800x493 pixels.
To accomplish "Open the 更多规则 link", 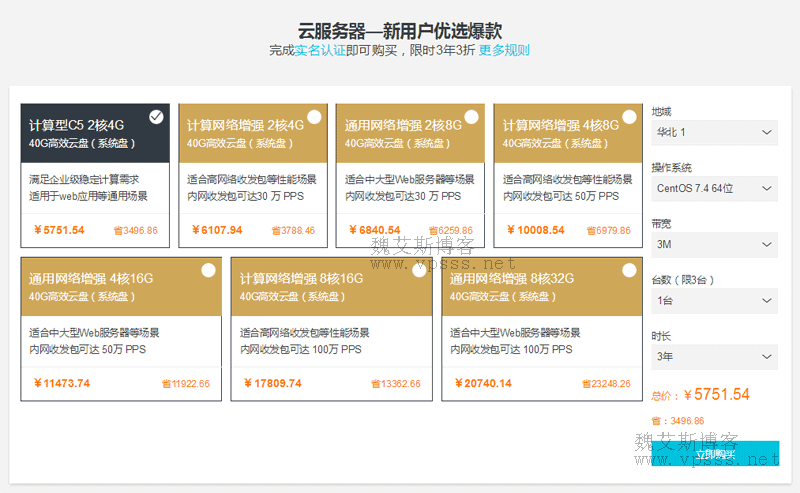I will (504, 50).
